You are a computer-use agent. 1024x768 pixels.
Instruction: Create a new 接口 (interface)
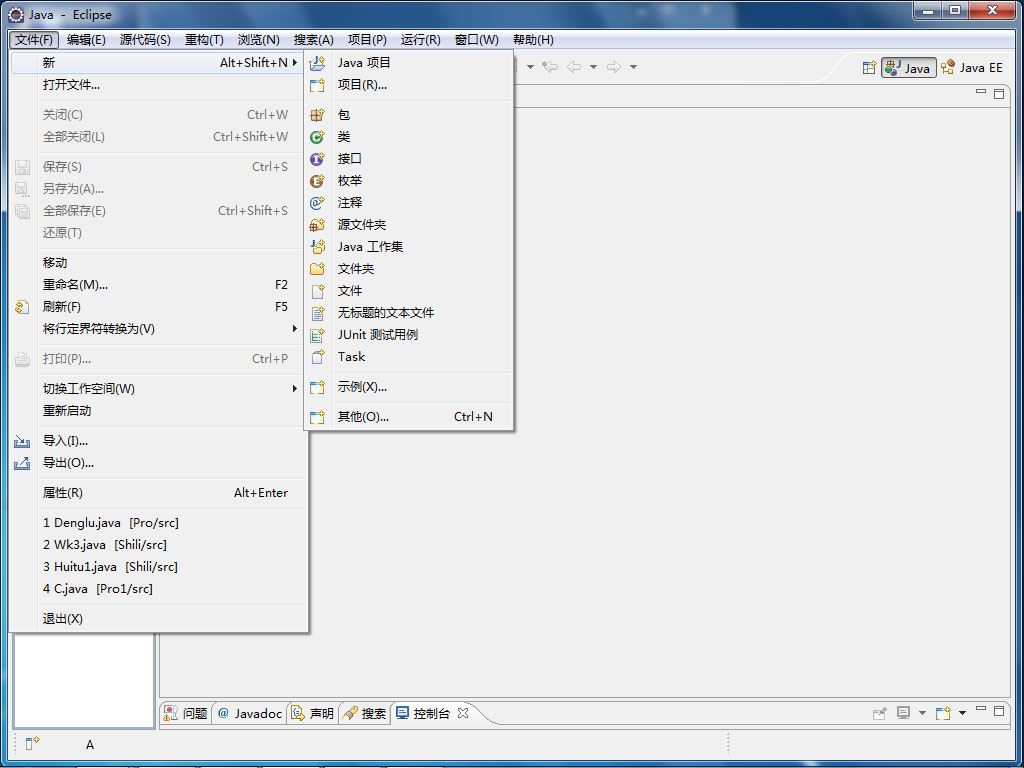click(x=409, y=159)
